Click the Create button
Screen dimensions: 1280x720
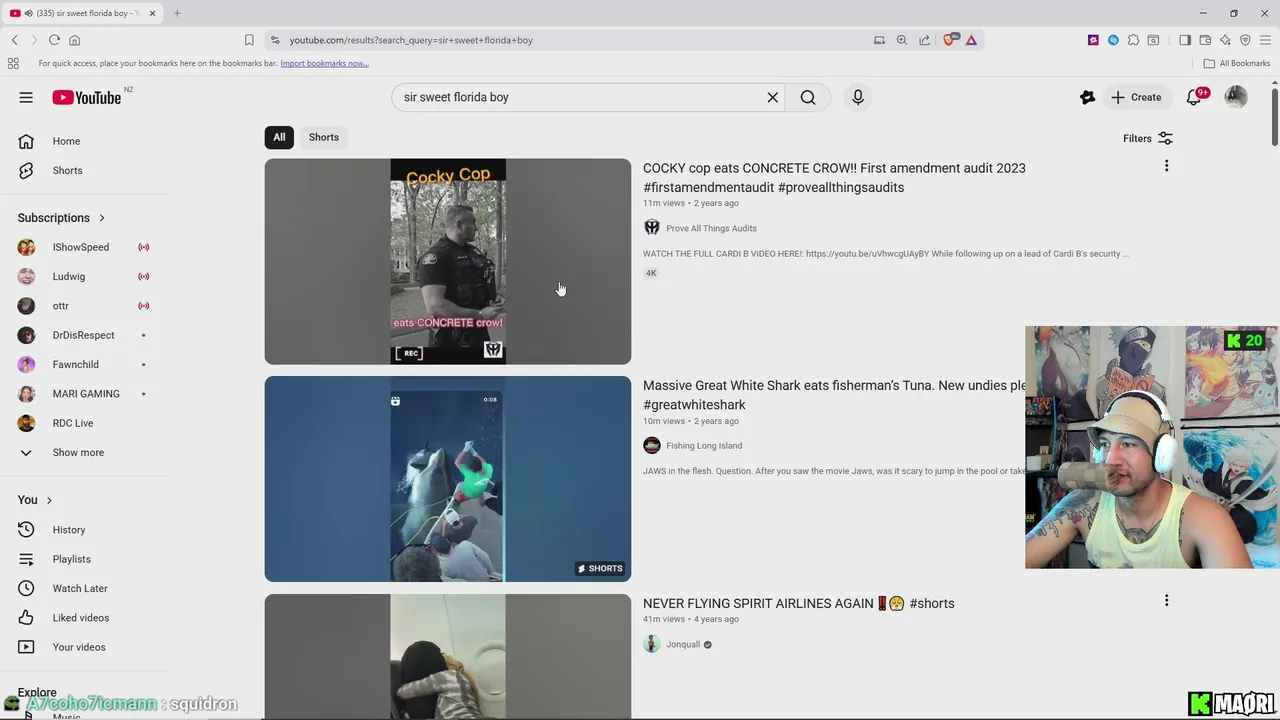pyautogui.click(x=1135, y=97)
